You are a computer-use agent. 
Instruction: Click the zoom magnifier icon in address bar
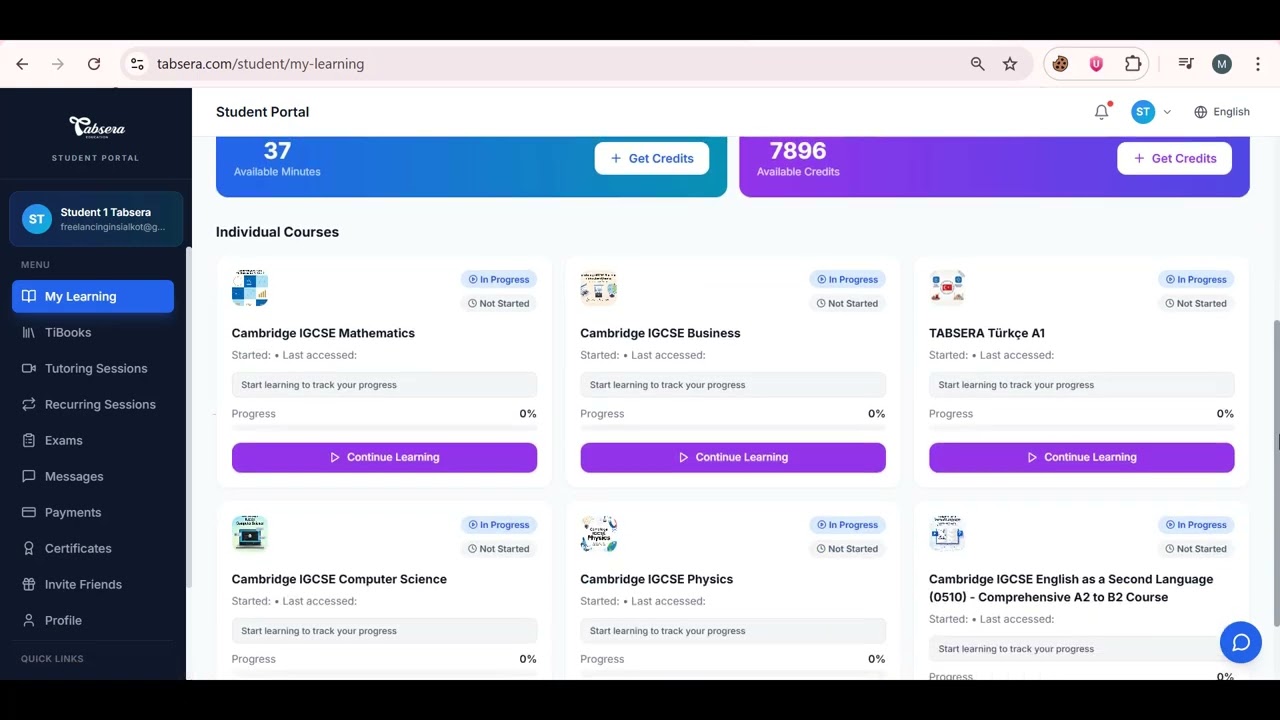coord(978,64)
